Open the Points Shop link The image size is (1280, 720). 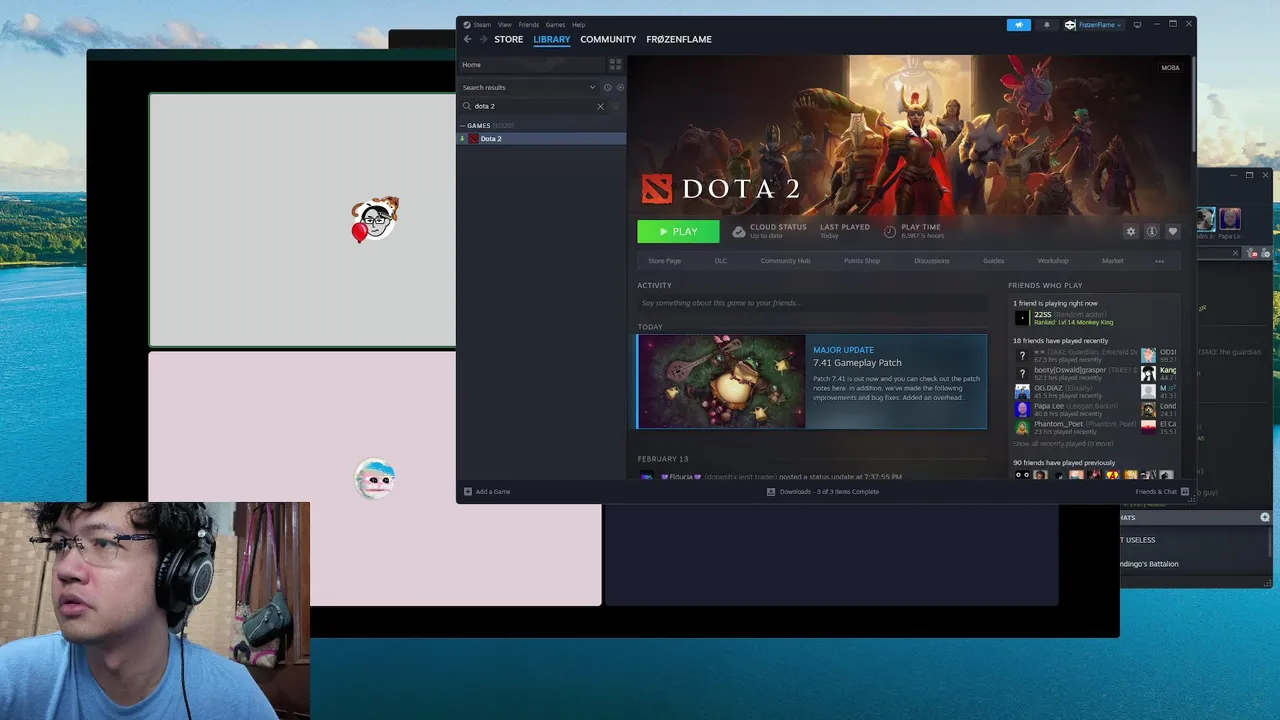point(862,261)
